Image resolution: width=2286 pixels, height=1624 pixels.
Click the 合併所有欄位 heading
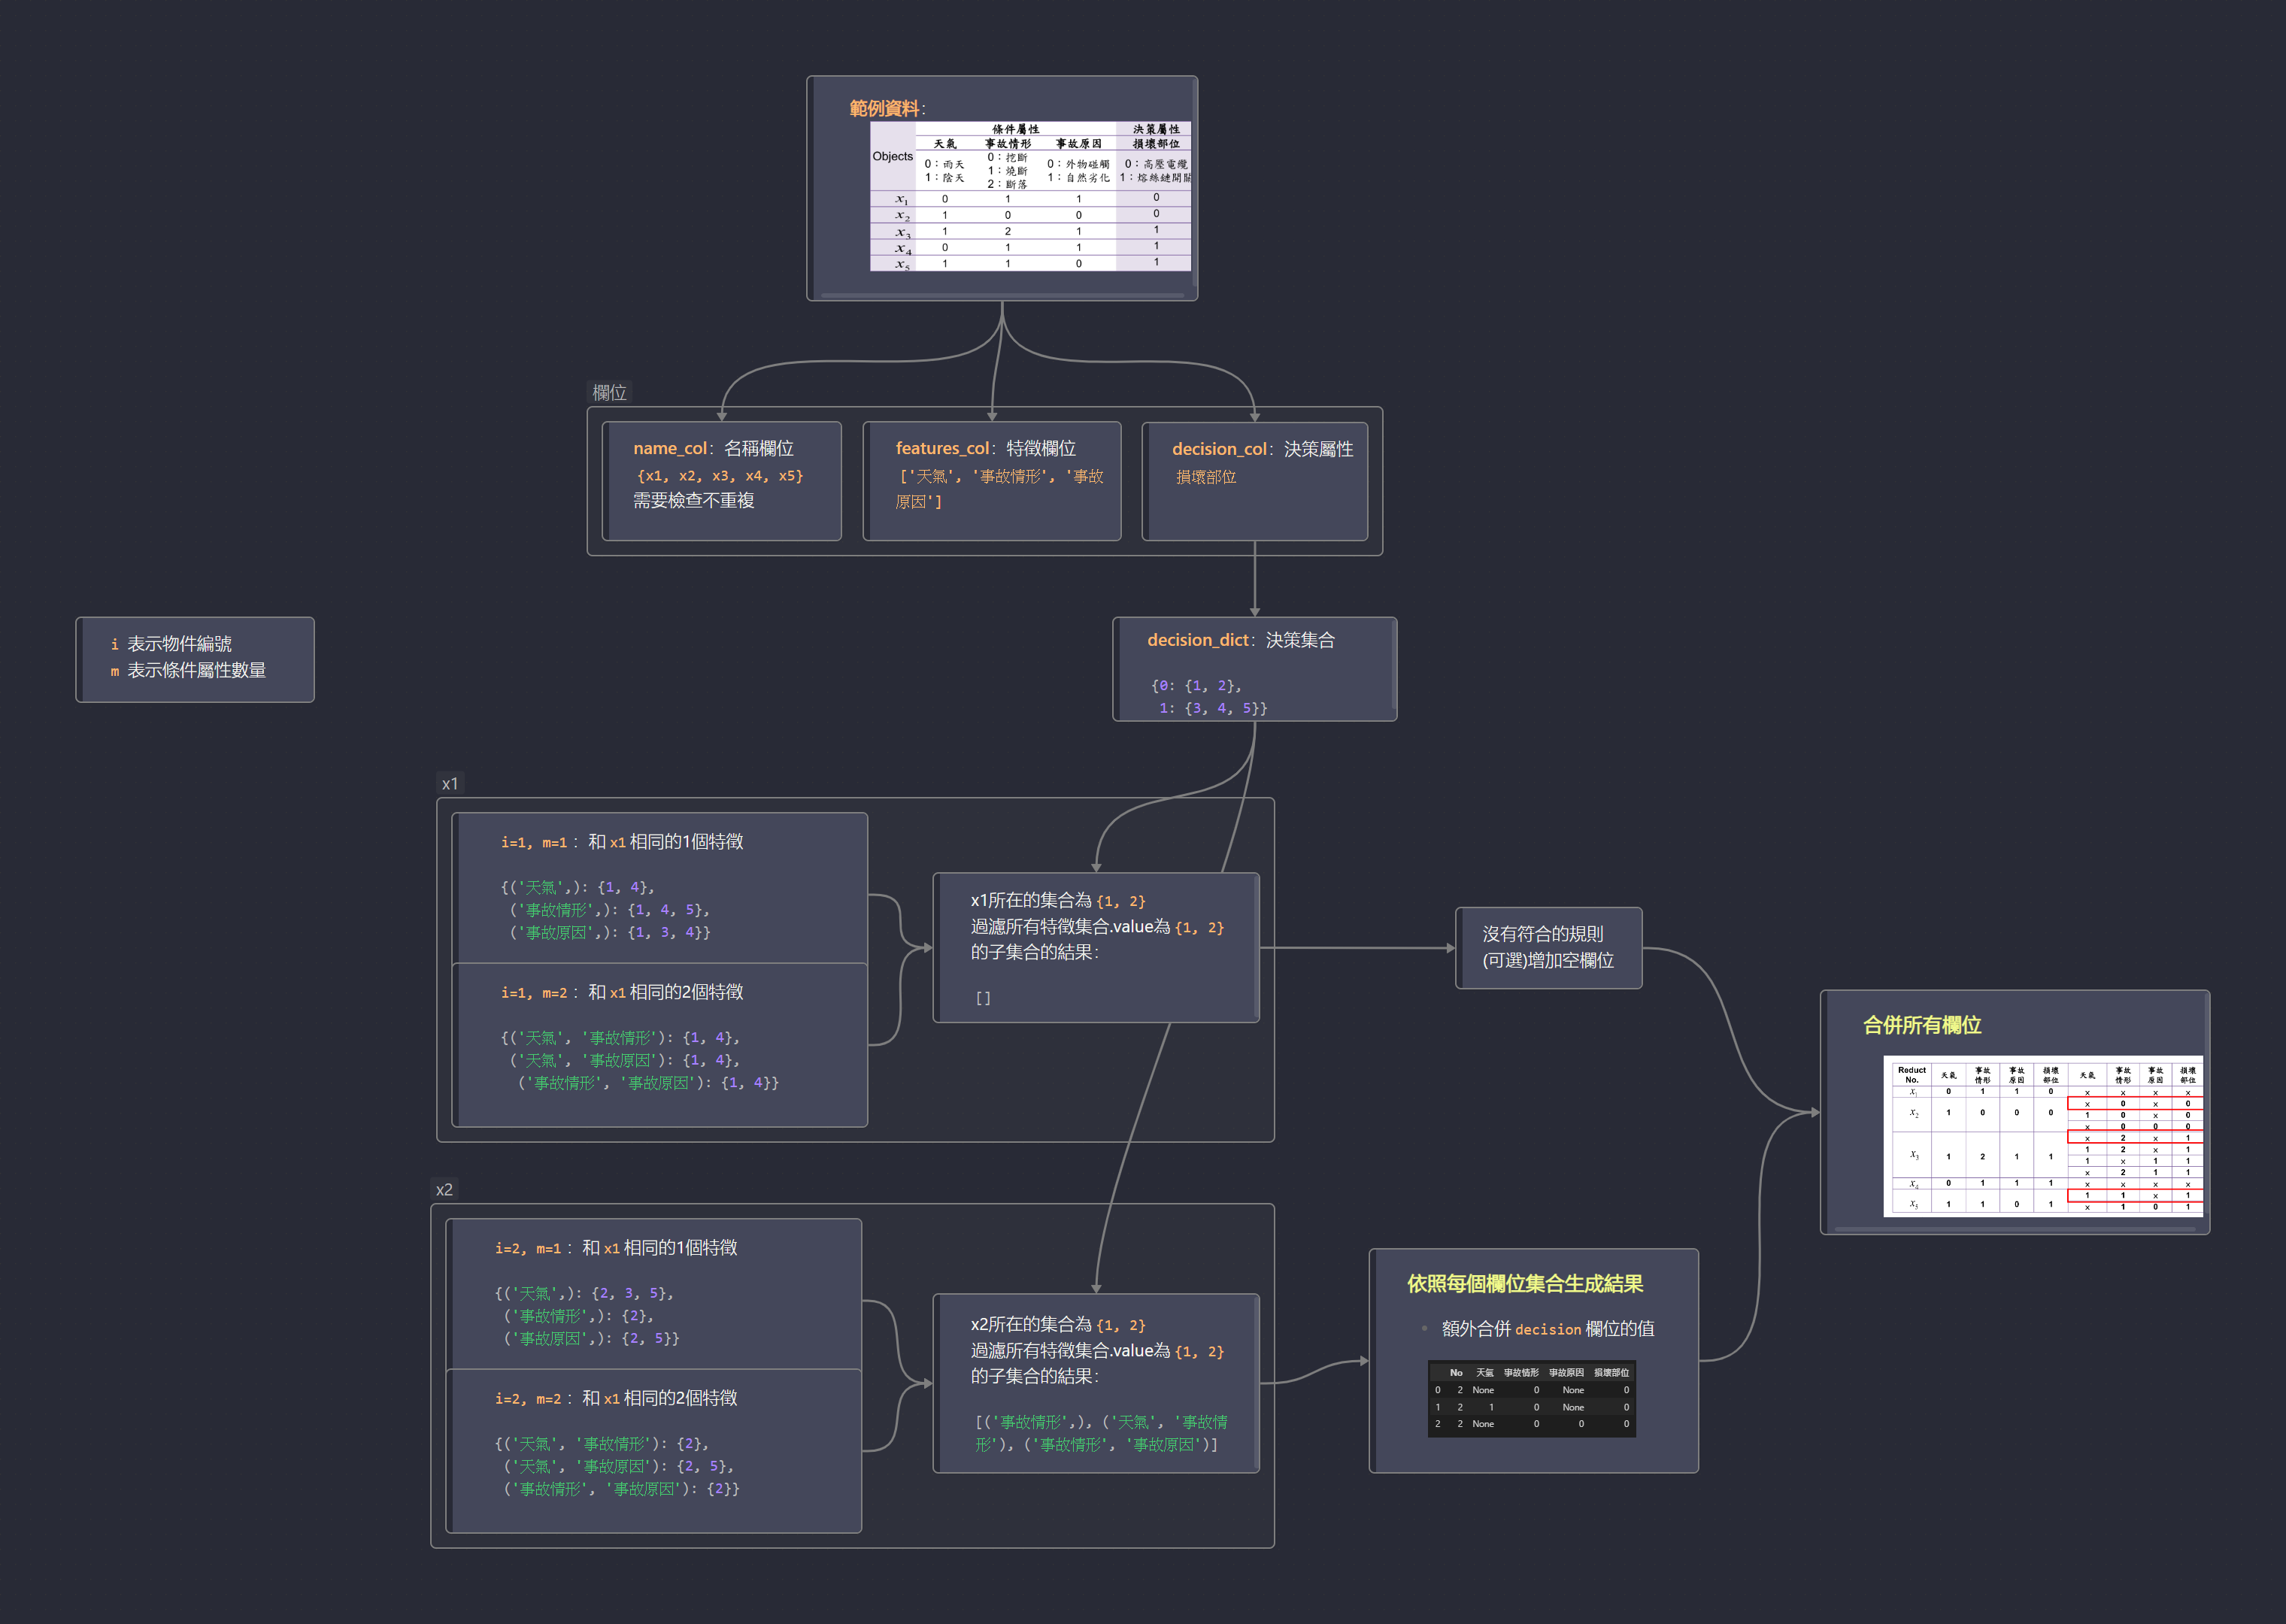pyautogui.click(x=1921, y=1025)
